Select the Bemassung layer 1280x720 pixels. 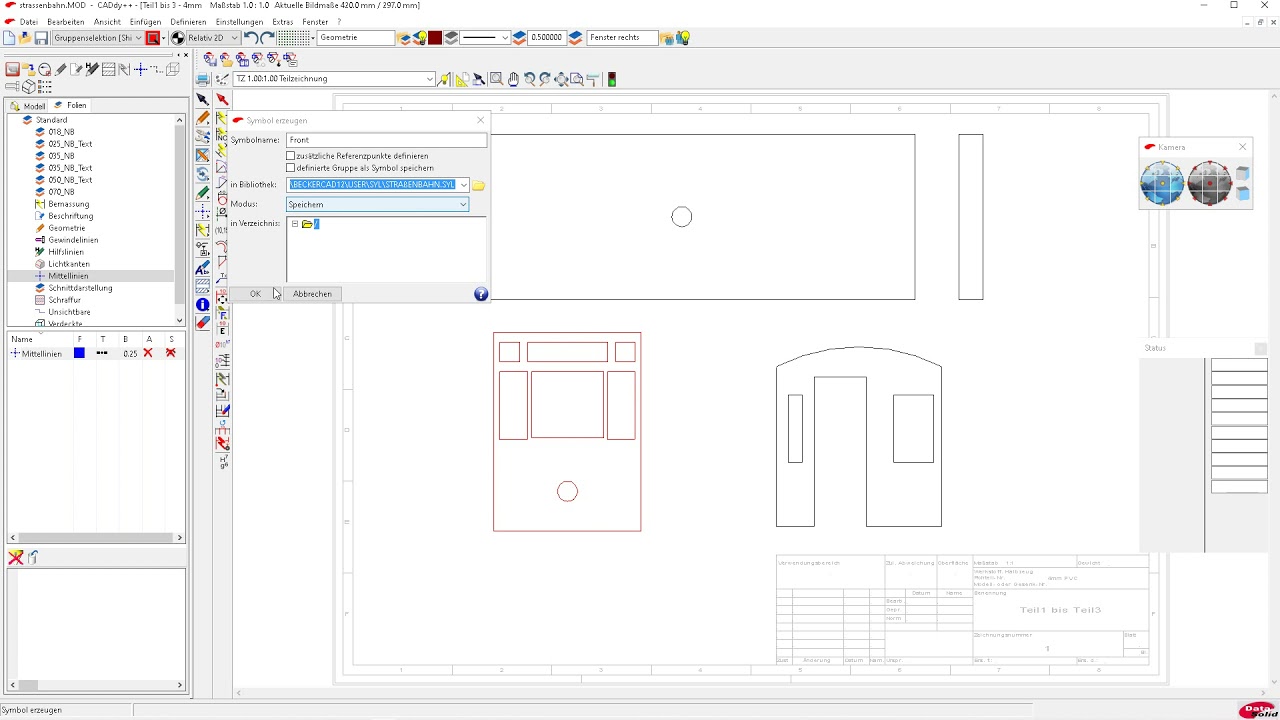(x=70, y=204)
